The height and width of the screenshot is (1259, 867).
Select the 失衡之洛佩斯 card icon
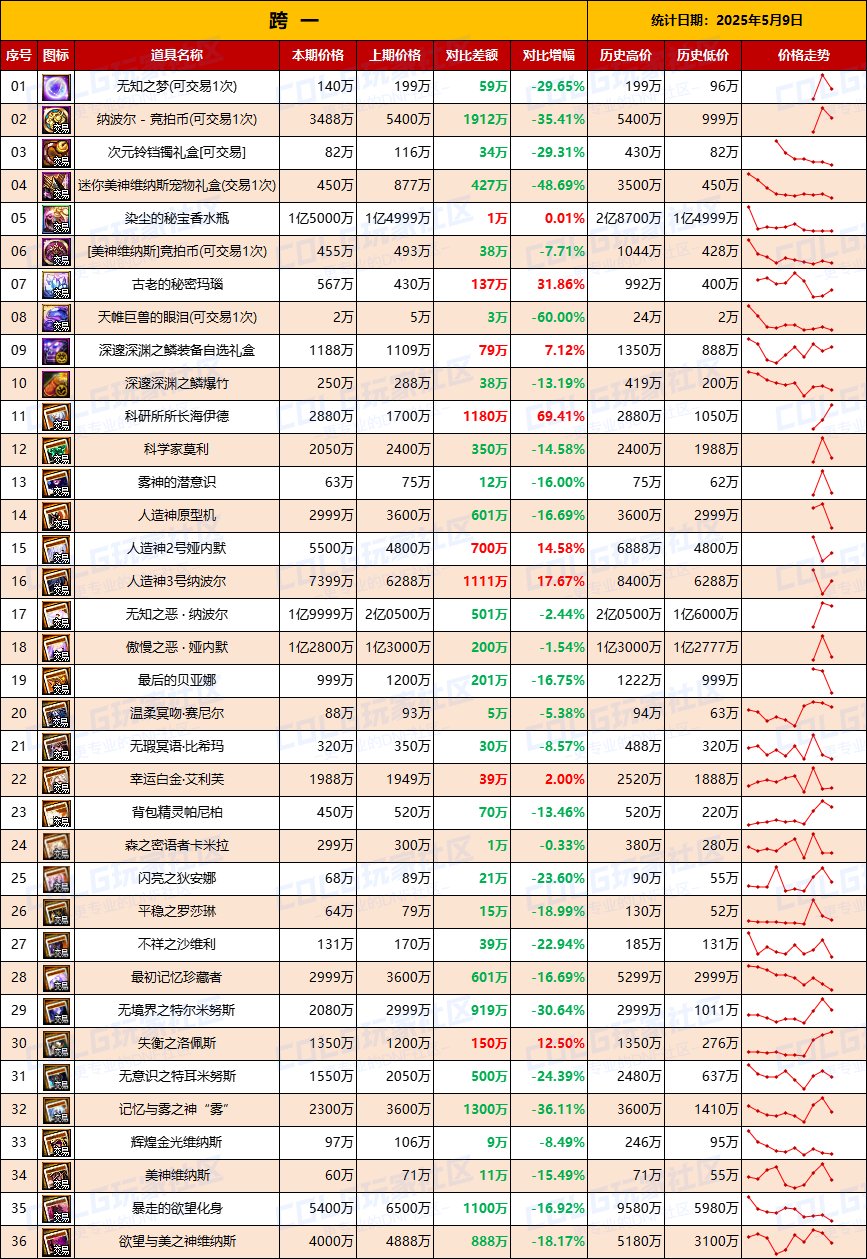pyautogui.click(x=55, y=1044)
